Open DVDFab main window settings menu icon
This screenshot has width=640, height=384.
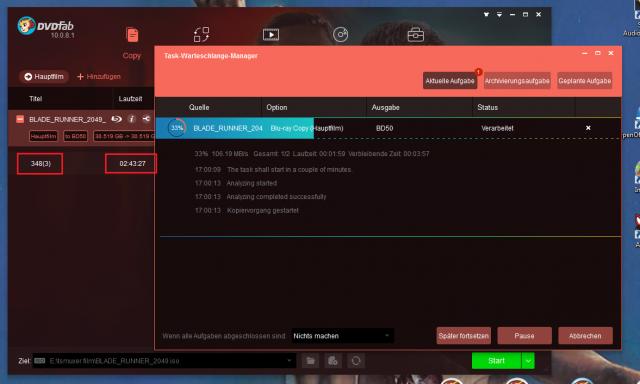click(486, 14)
